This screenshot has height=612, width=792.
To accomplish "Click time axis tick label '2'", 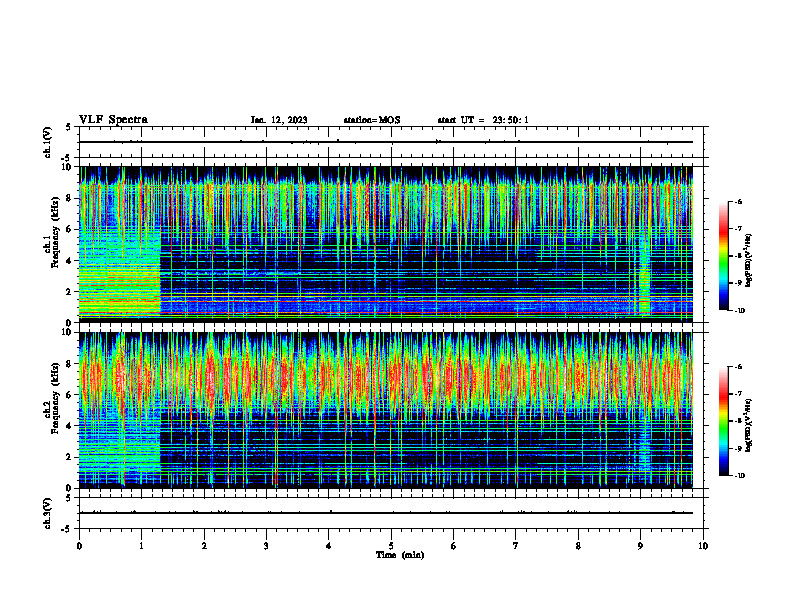I will click(x=204, y=546).
